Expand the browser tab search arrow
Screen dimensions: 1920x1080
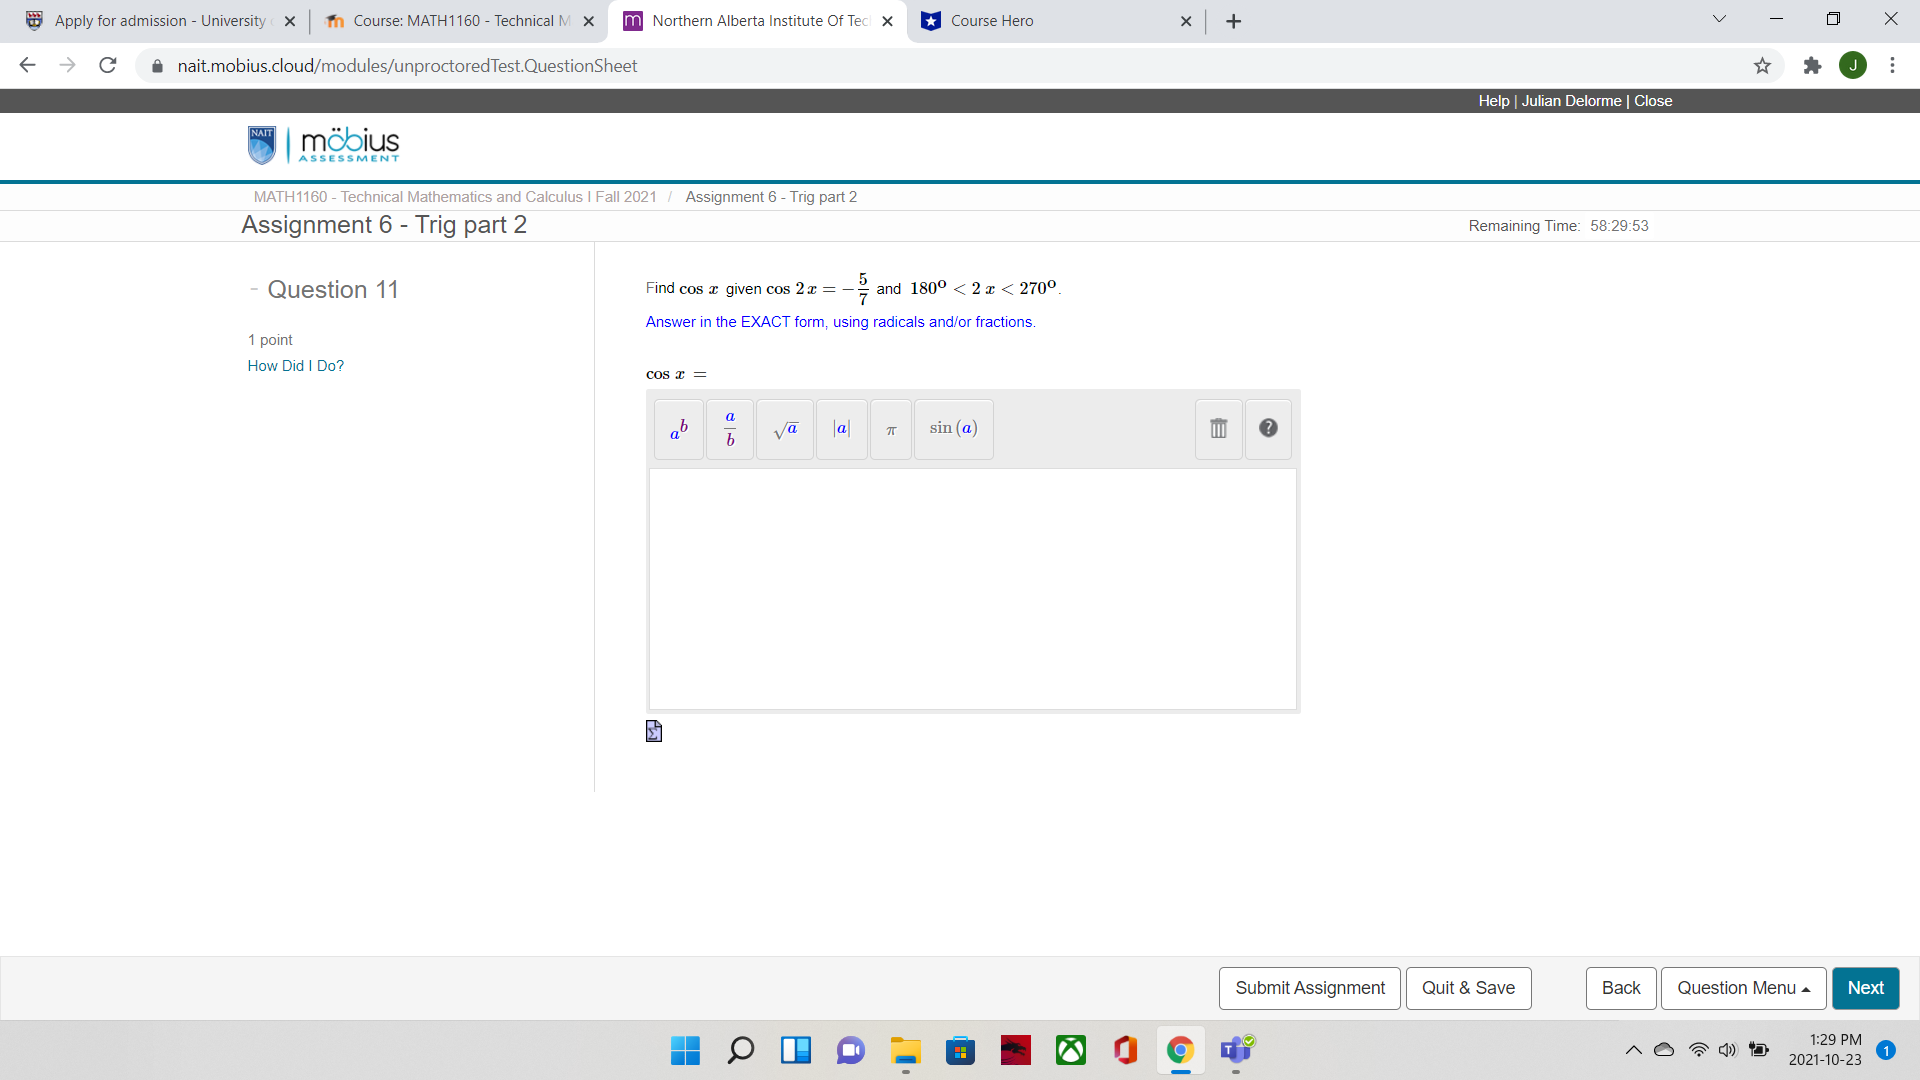click(1718, 18)
